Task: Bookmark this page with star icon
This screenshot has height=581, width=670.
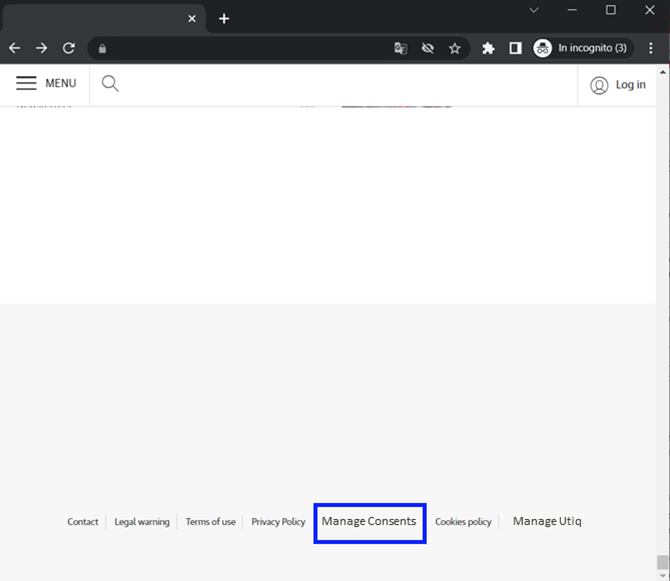Action: pyautogui.click(x=455, y=48)
